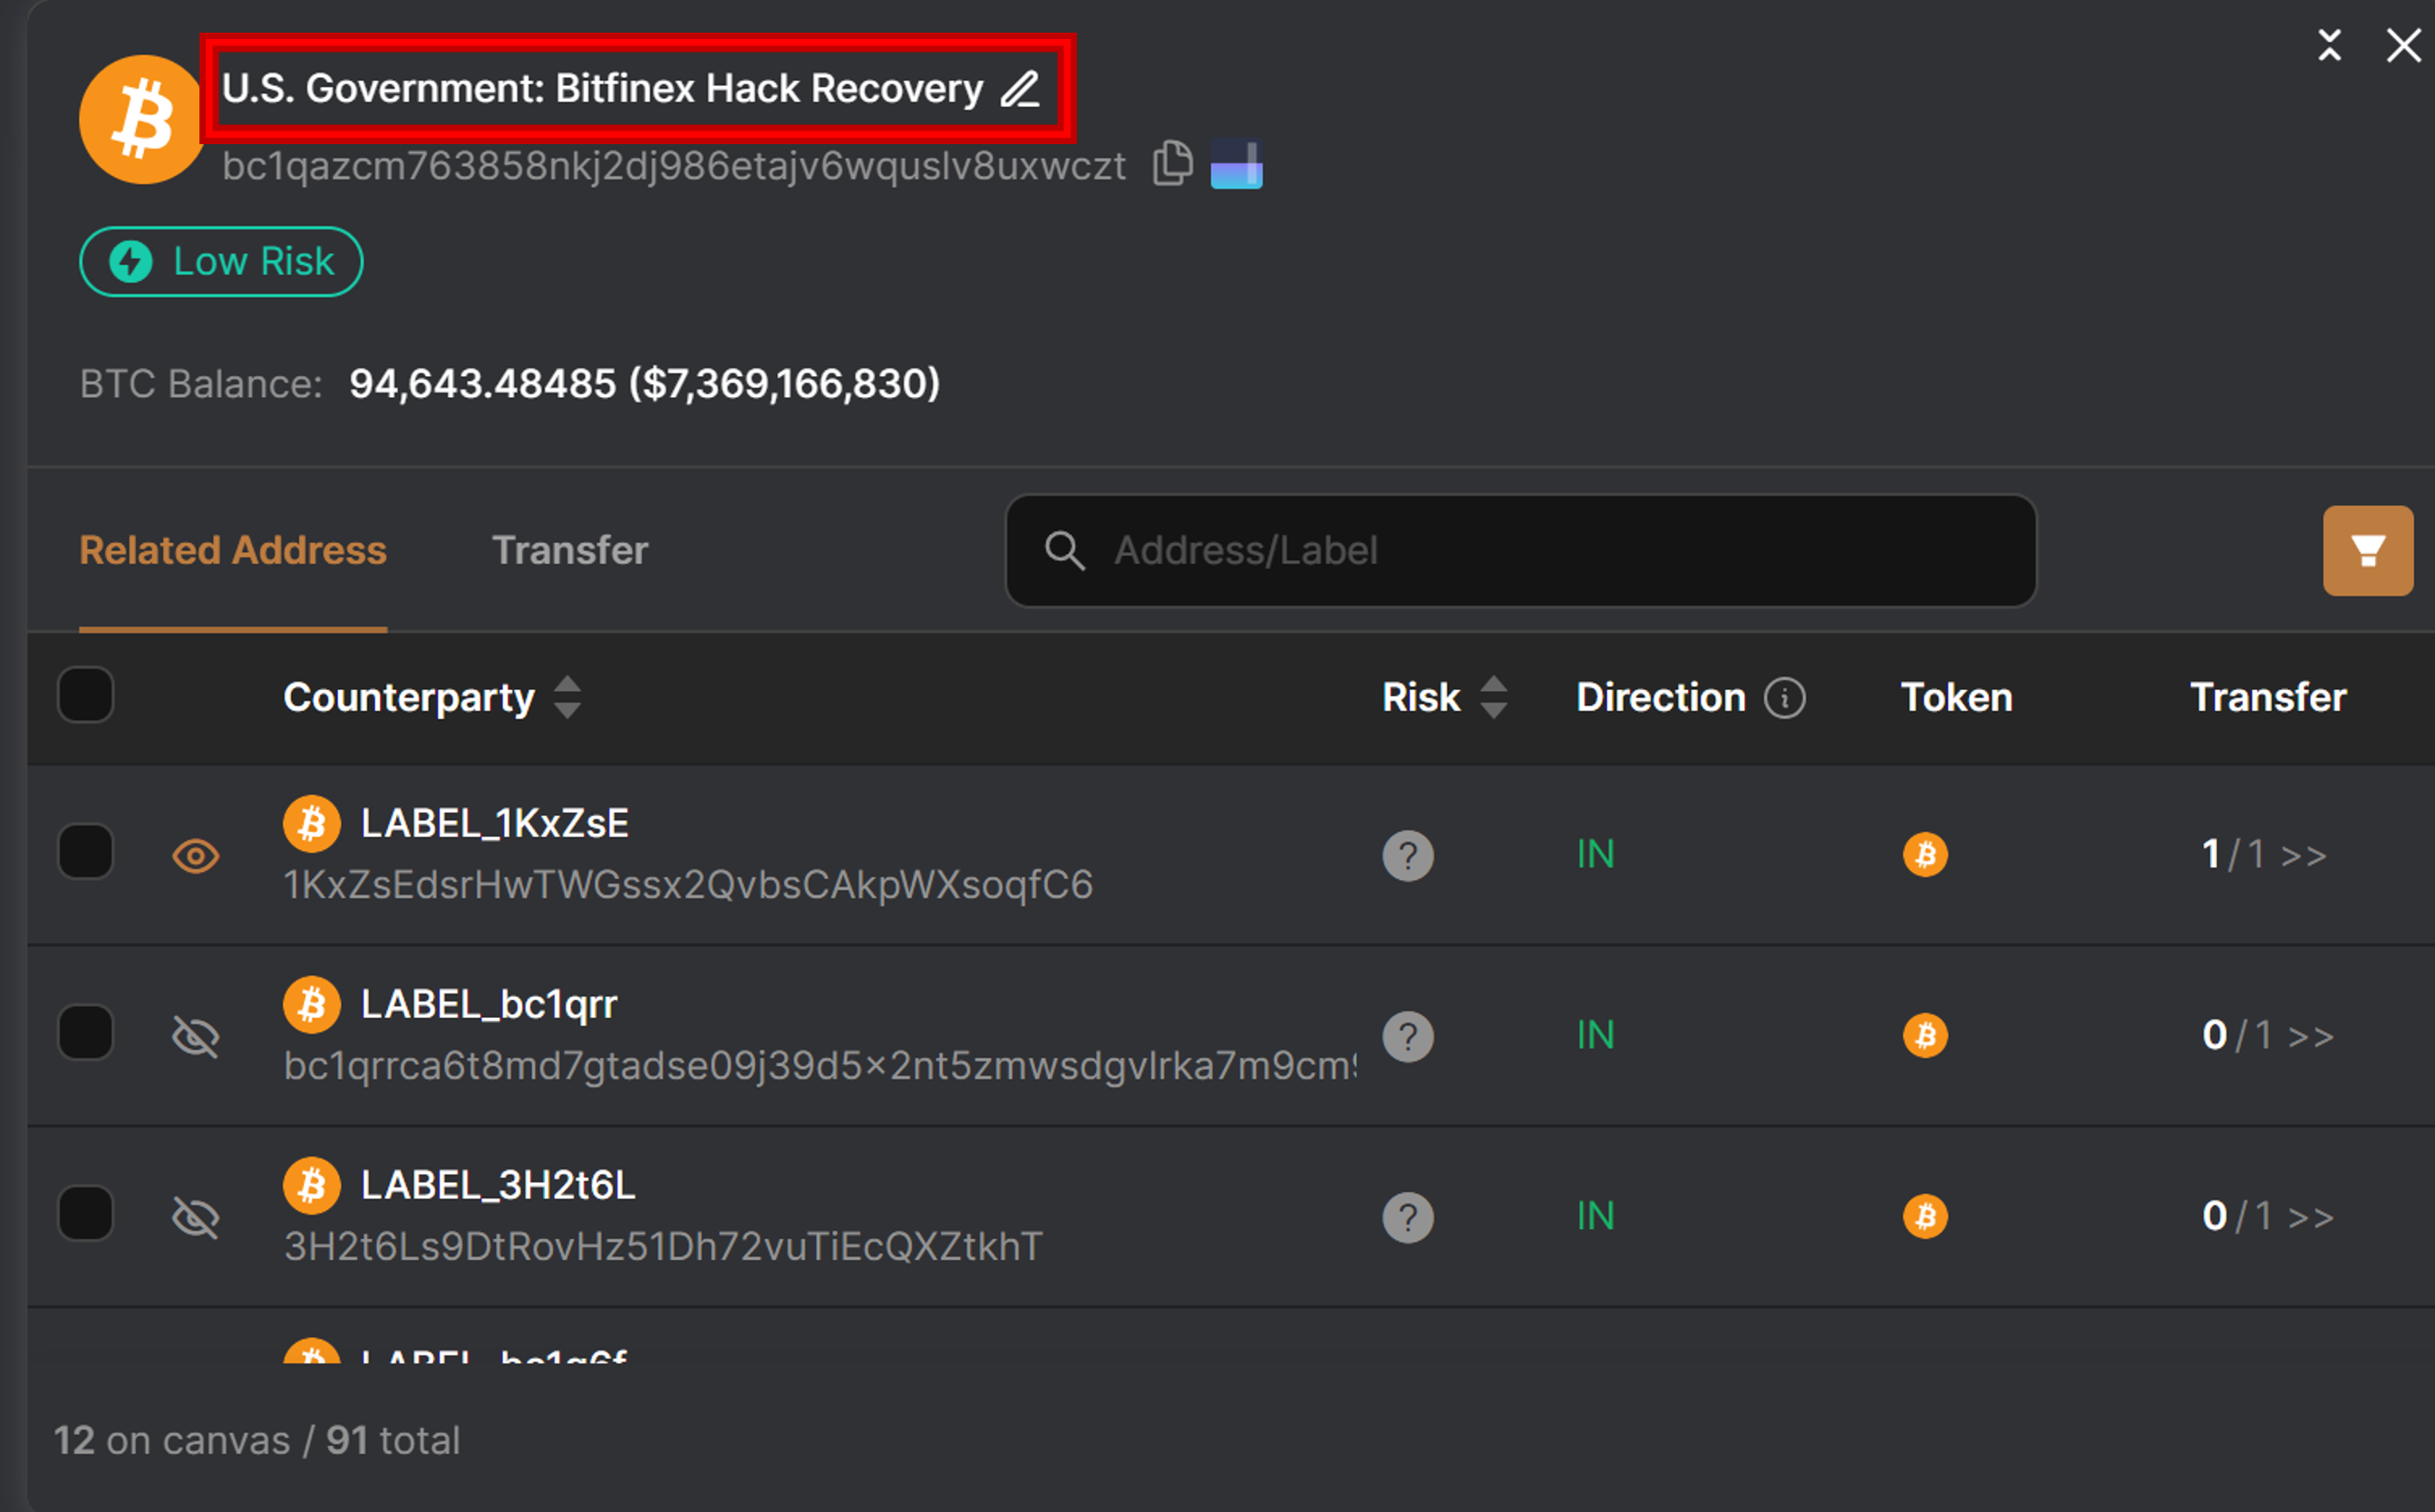
Task: Click the IN direction for LABEL_1KxZsE
Action: (x=1596, y=855)
